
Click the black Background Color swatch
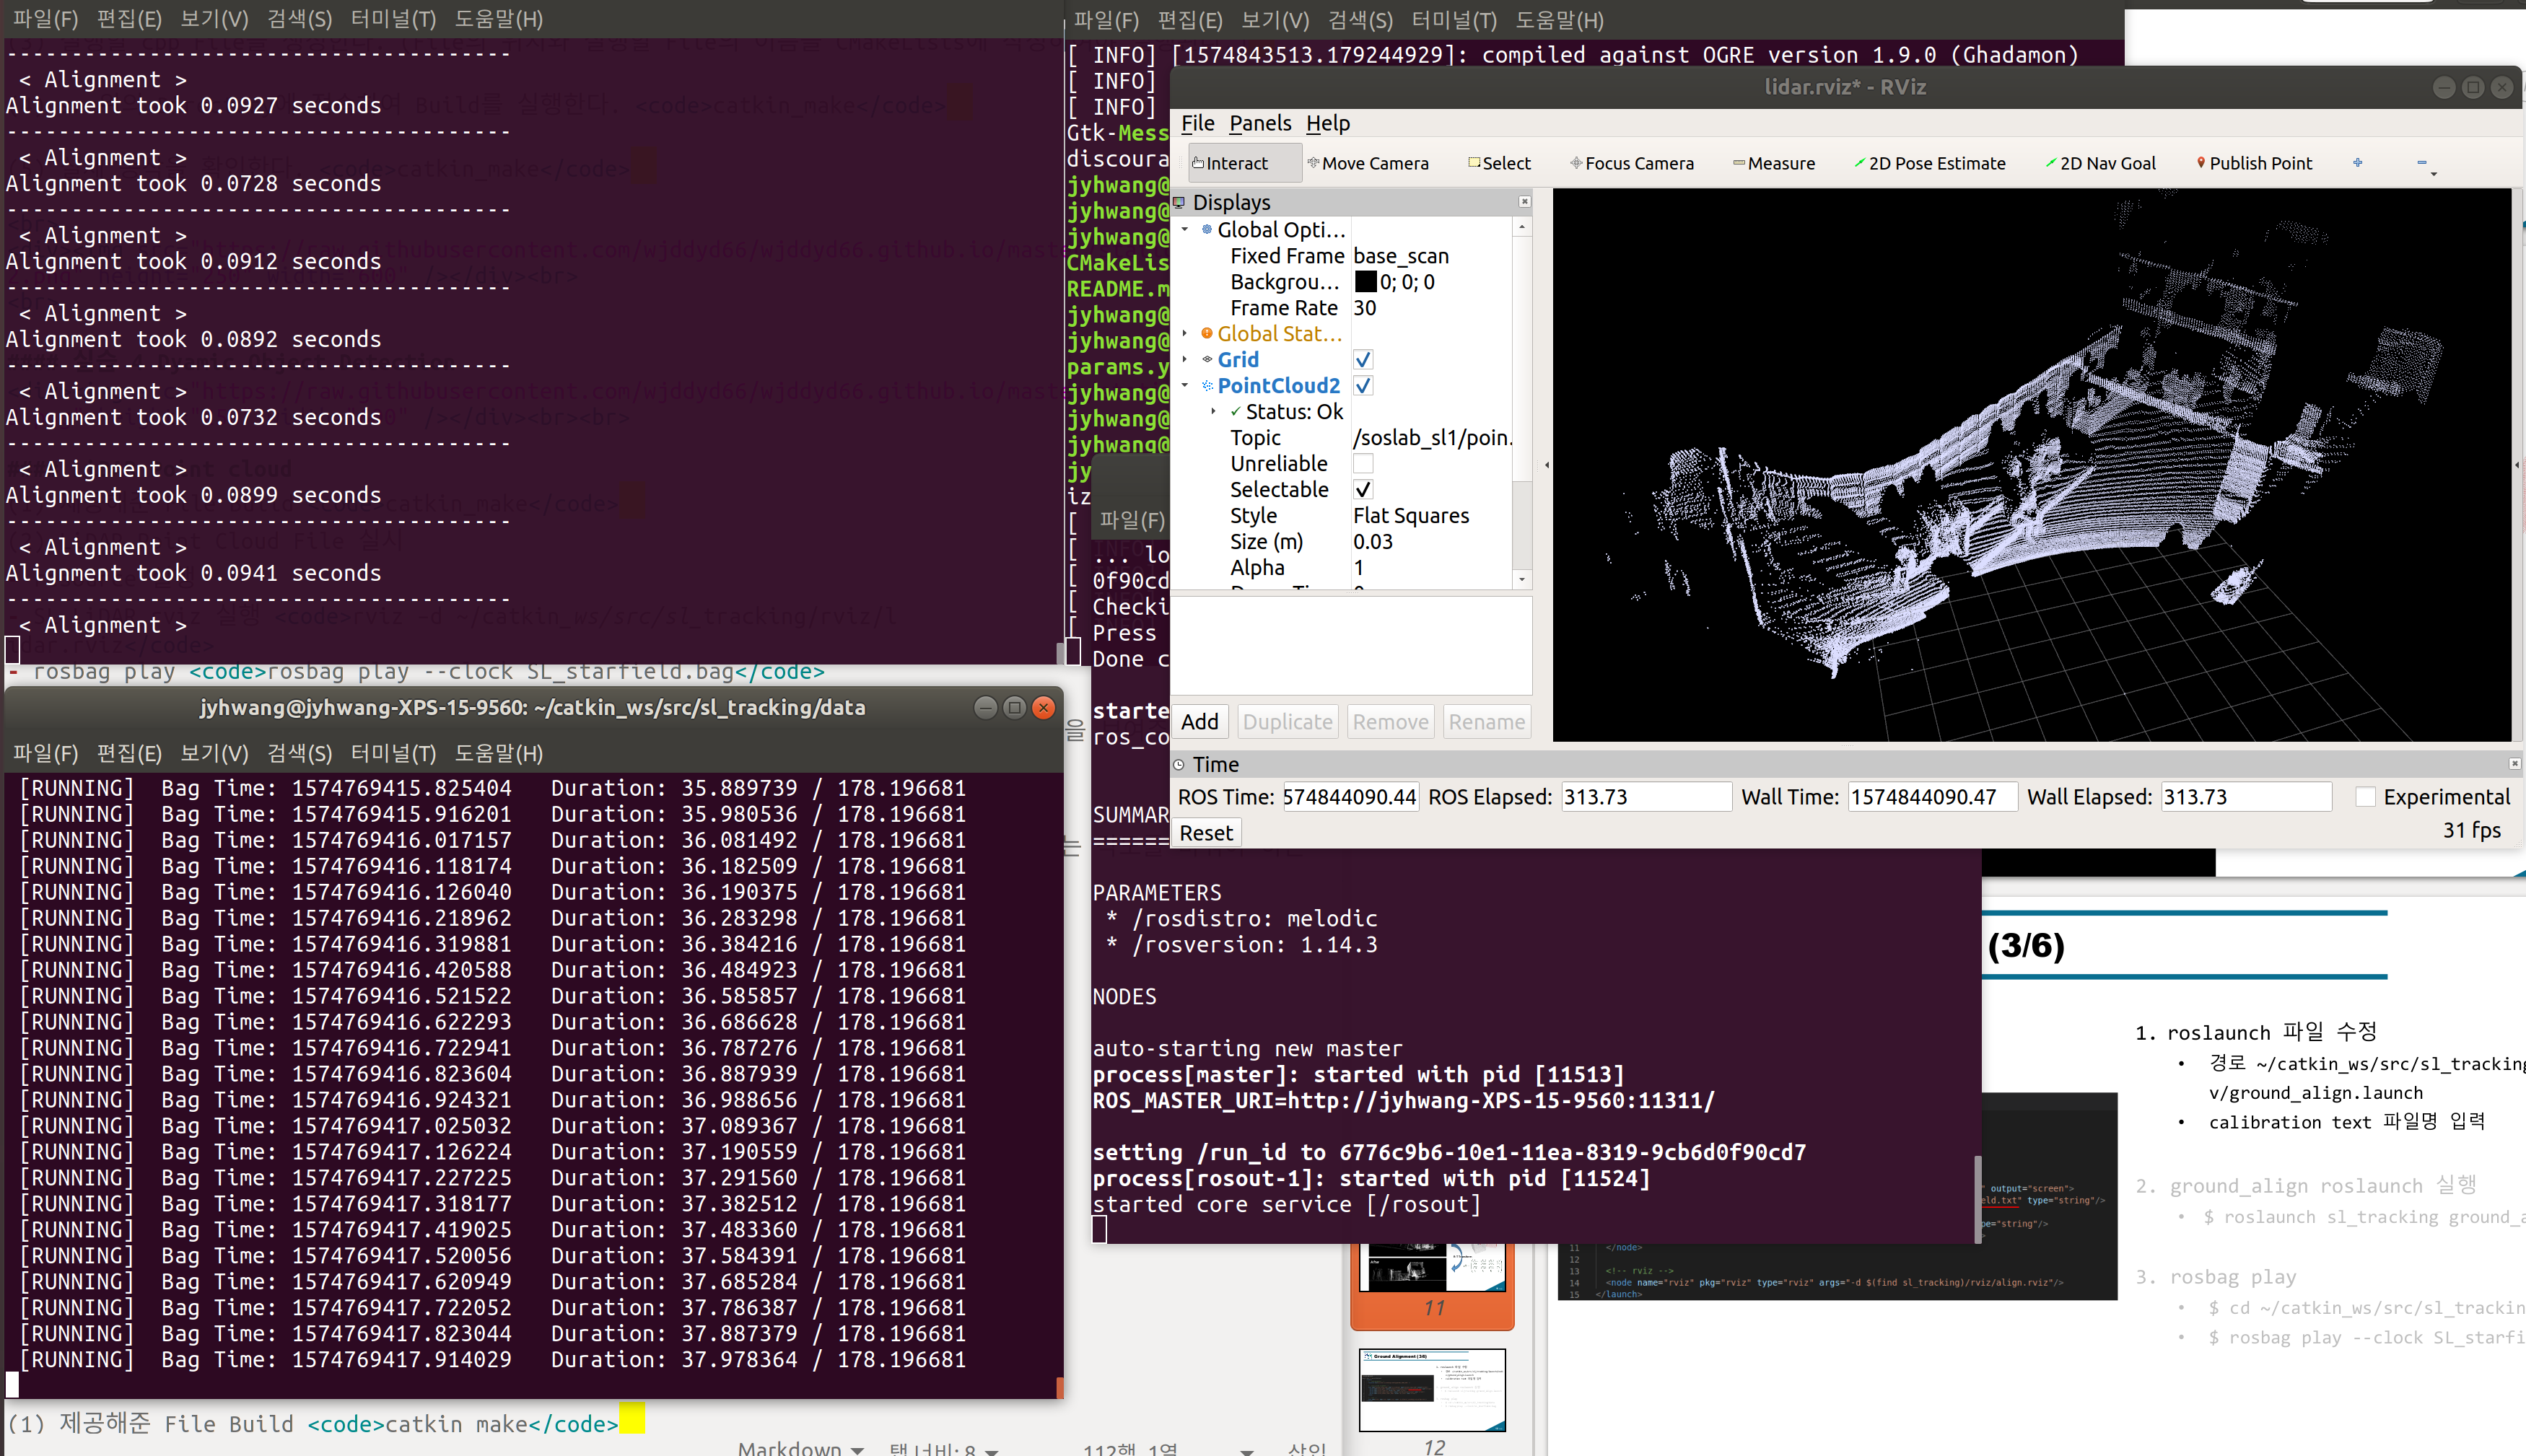tap(1365, 282)
